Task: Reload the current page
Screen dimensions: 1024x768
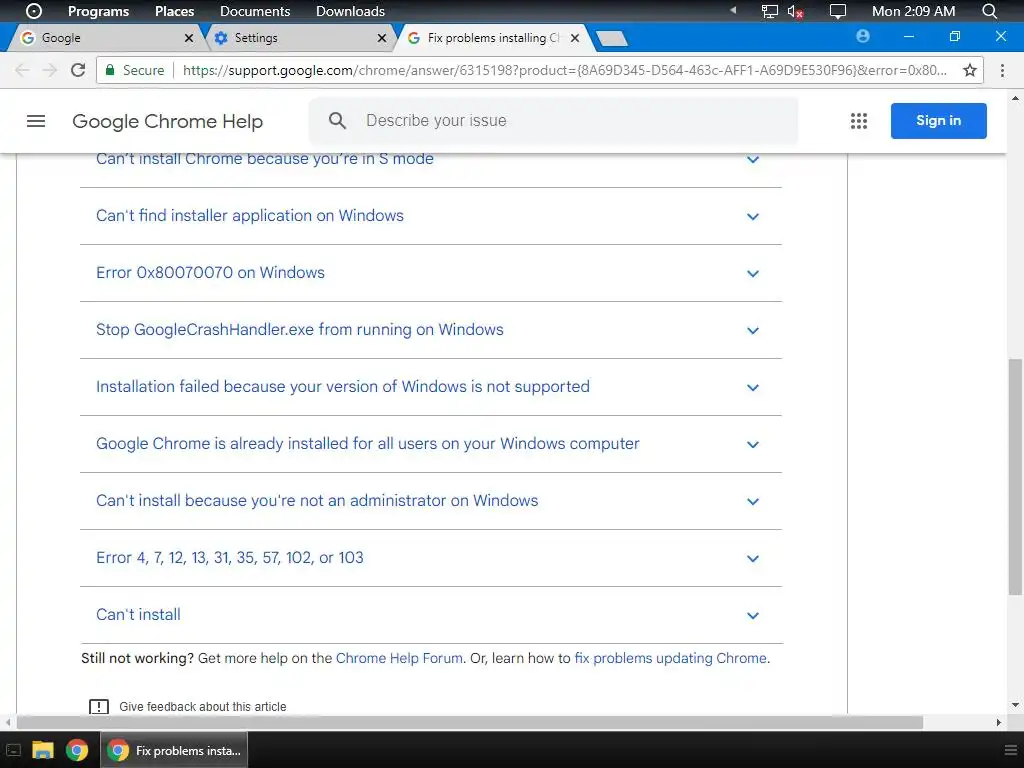Action: 78,70
